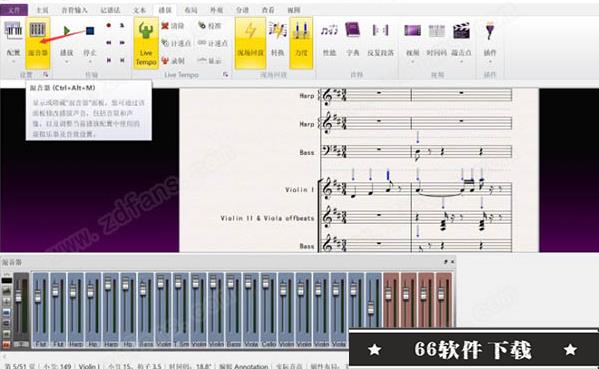Screen dimensions: 599x369
Task: Close the mixer panel with its X
Action: pyautogui.click(x=453, y=262)
